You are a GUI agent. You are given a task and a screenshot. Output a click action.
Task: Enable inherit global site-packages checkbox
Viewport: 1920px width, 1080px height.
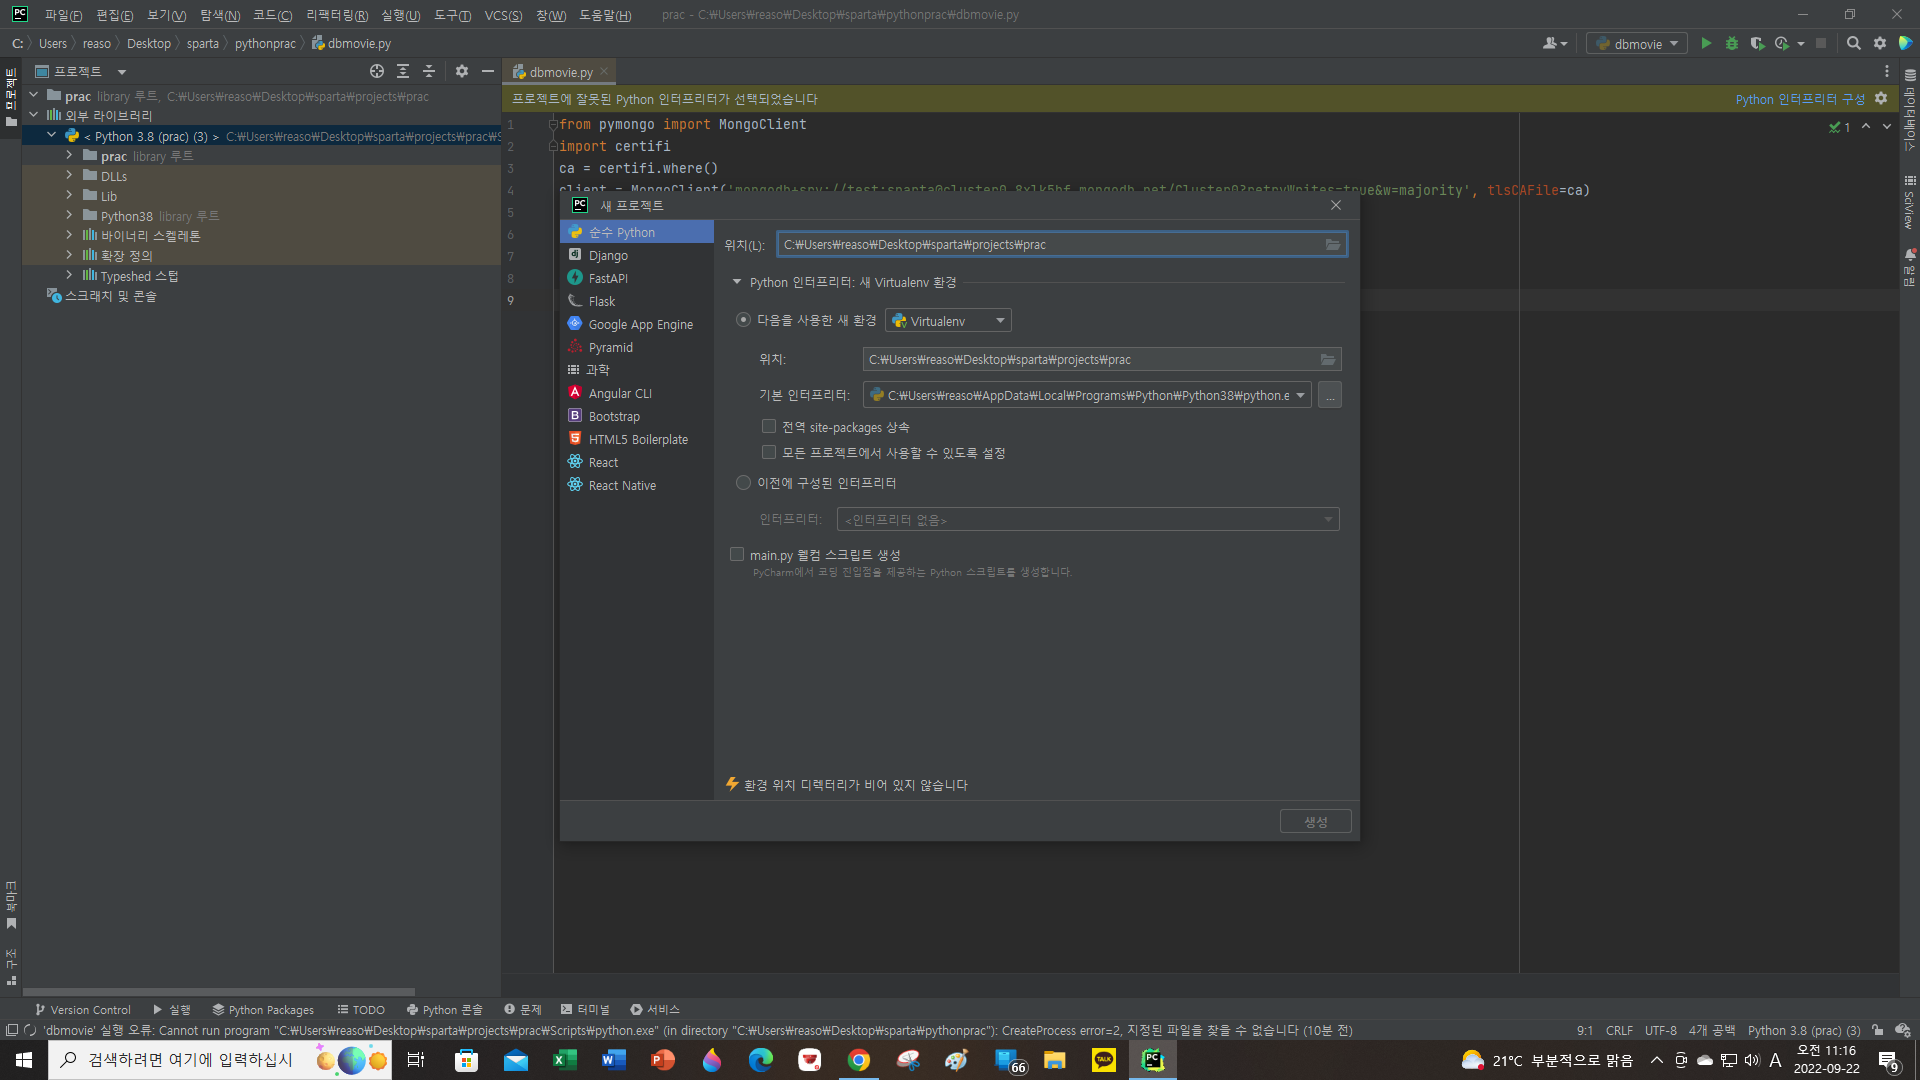(x=769, y=427)
